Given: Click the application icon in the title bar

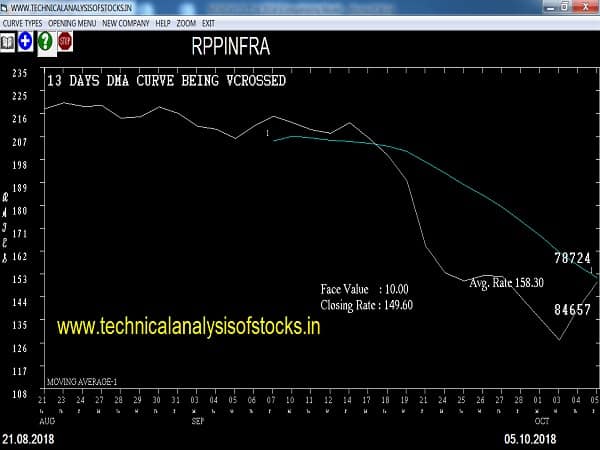Looking at the screenshot, I should pos(7,7).
